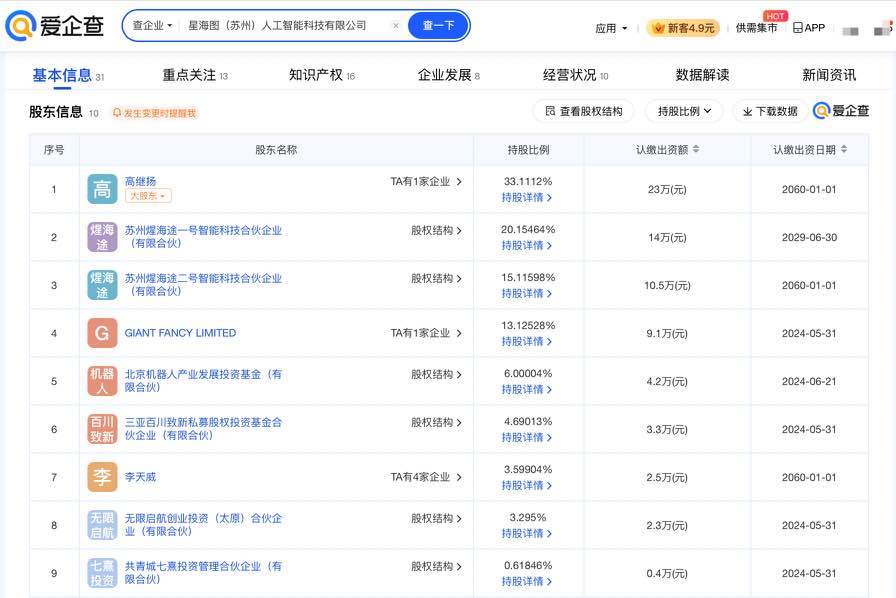
Task: Click the 爱企查 logo in header
Action: coord(55,27)
